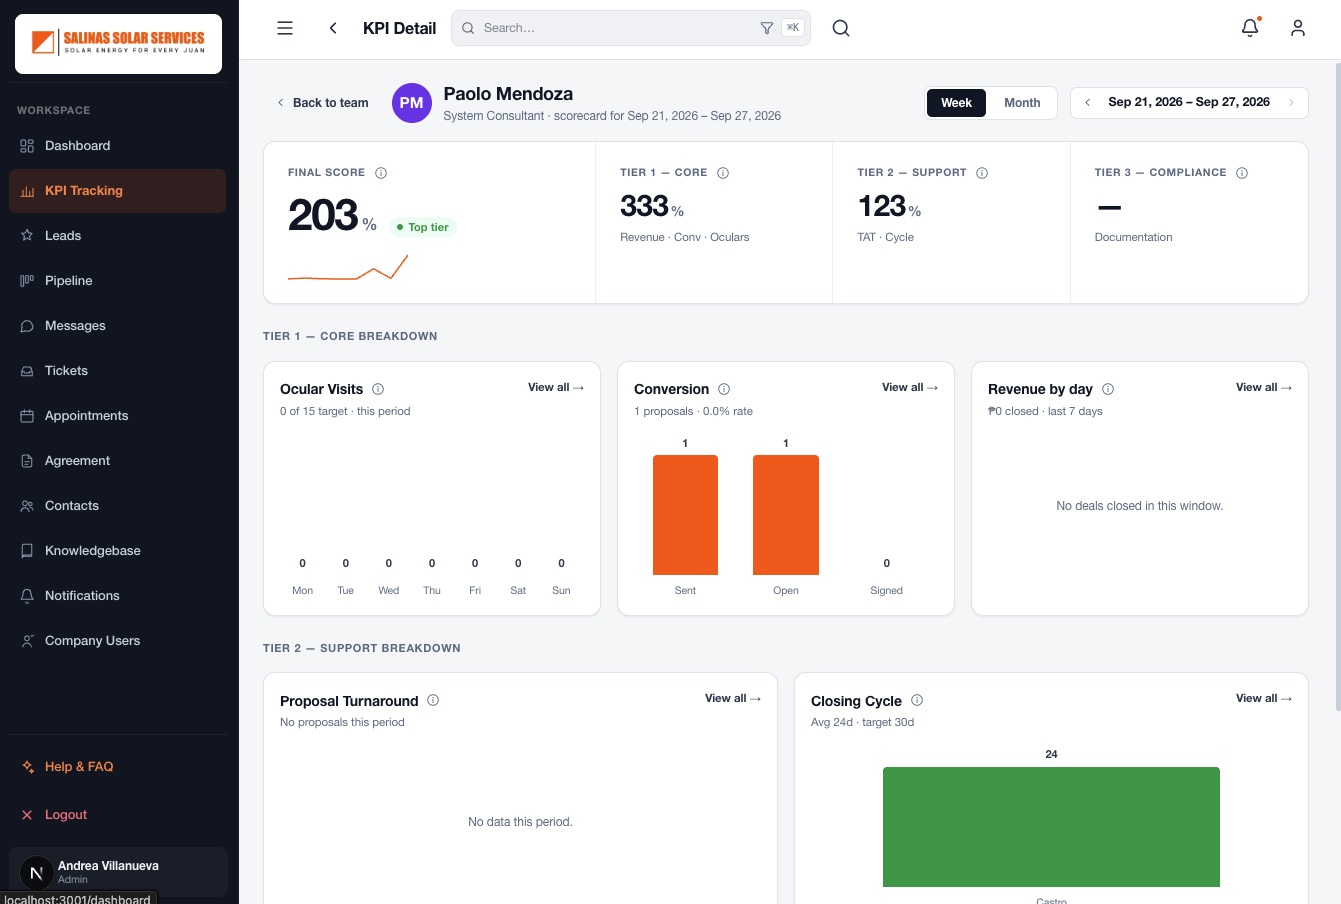
Task: Click the magnifier search button in header
Action: (x=841, y=28)
